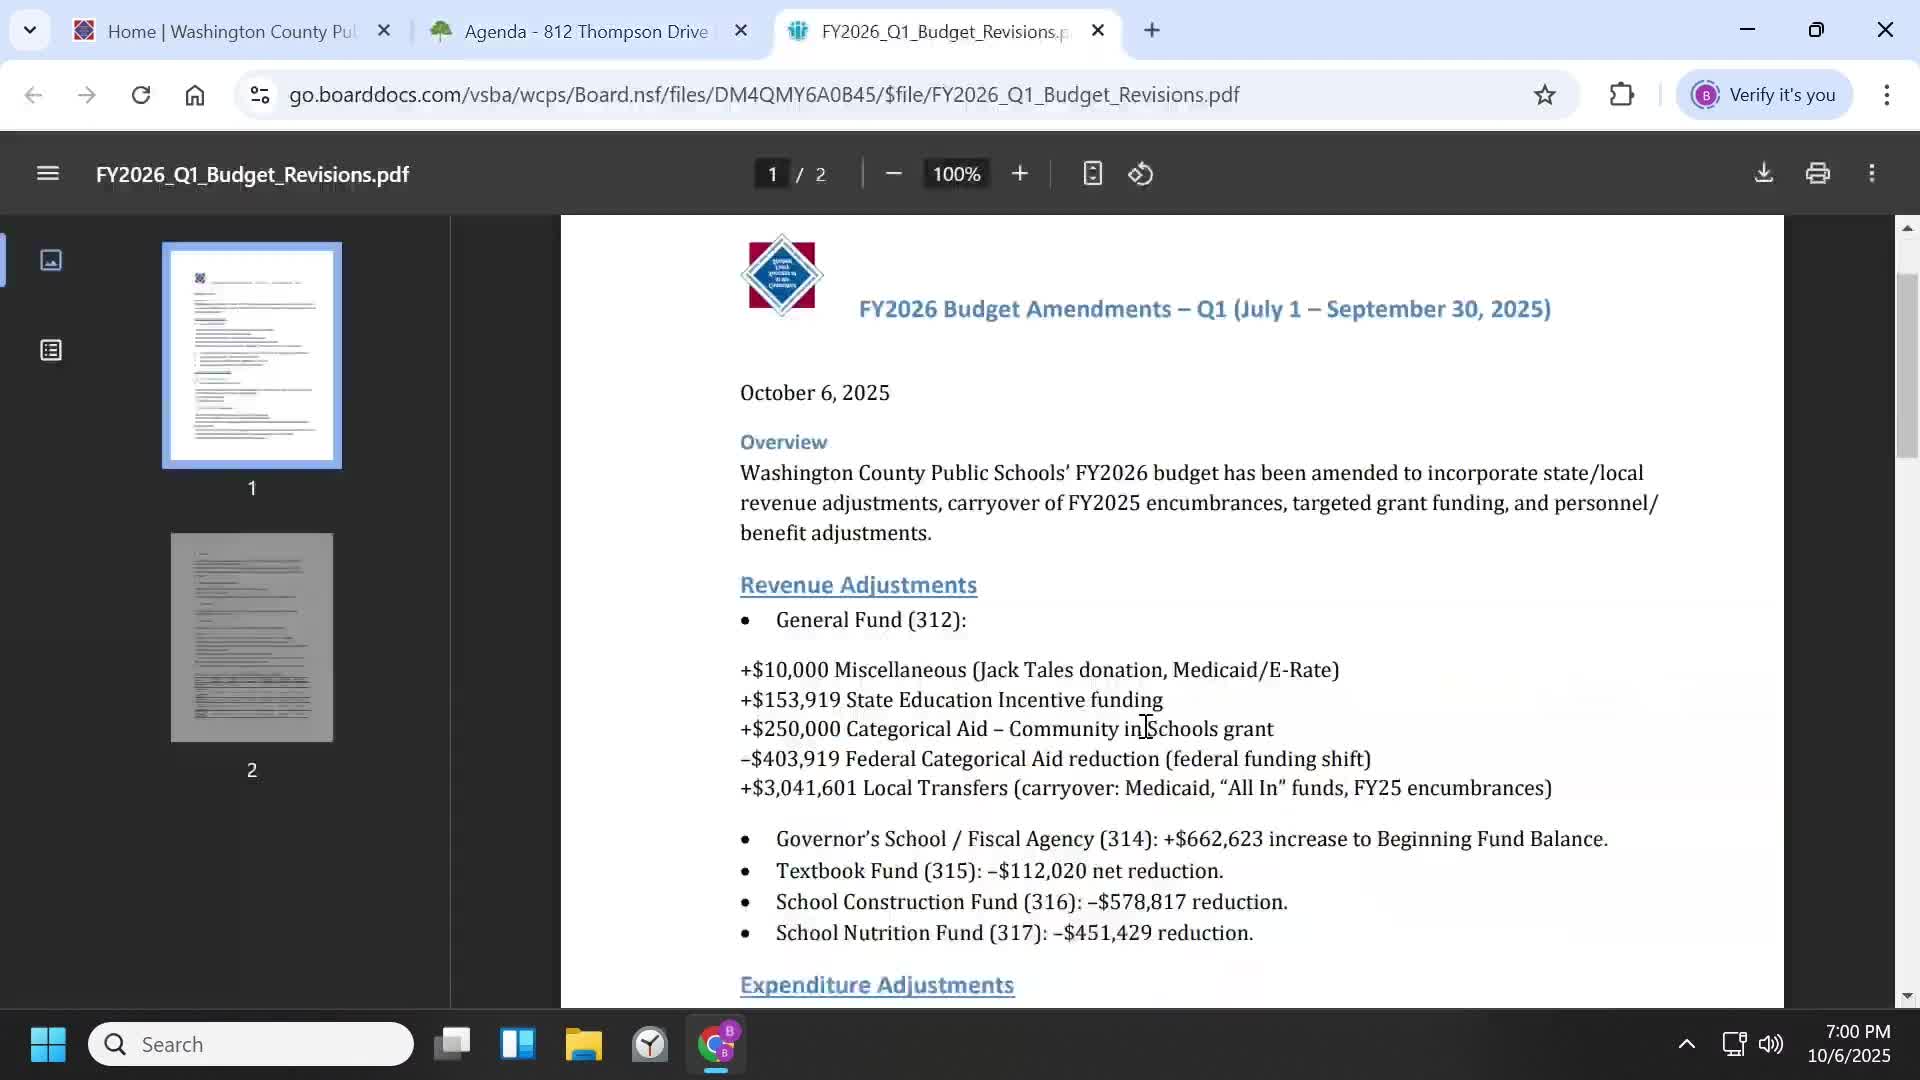
Task: Switch to Agenda - 812 Thompson Drive tab
Action: (x=586, y=31)
